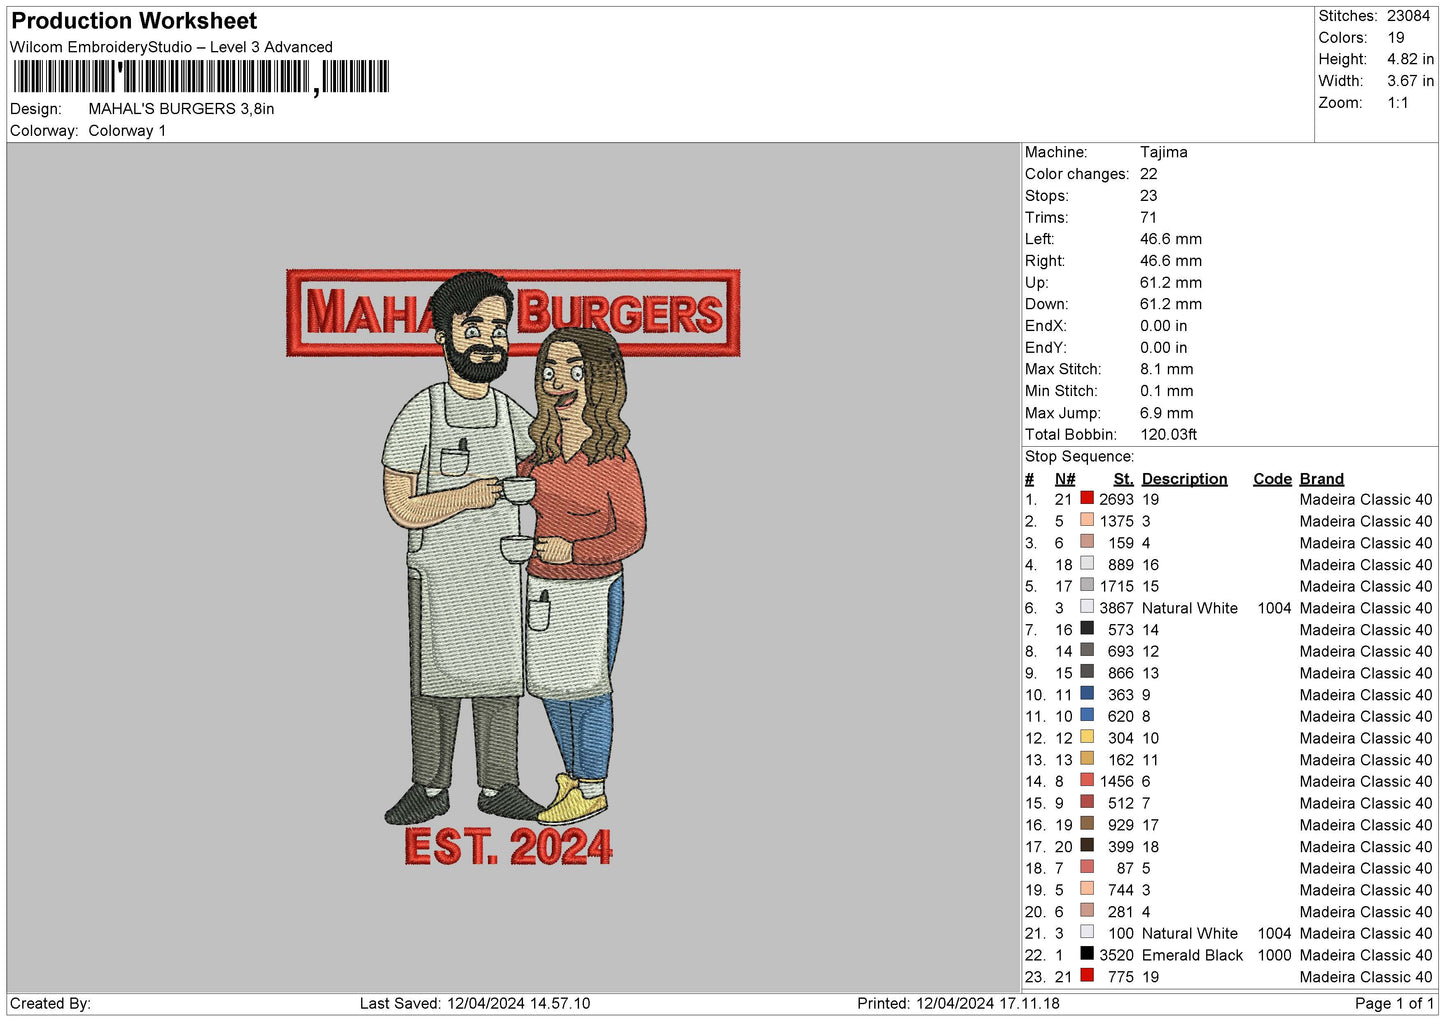Image resolution: width=1445 pixels, height=1021 pixels.
Task: Click the 'Created By:' footer label
Action: [50, 1003]
